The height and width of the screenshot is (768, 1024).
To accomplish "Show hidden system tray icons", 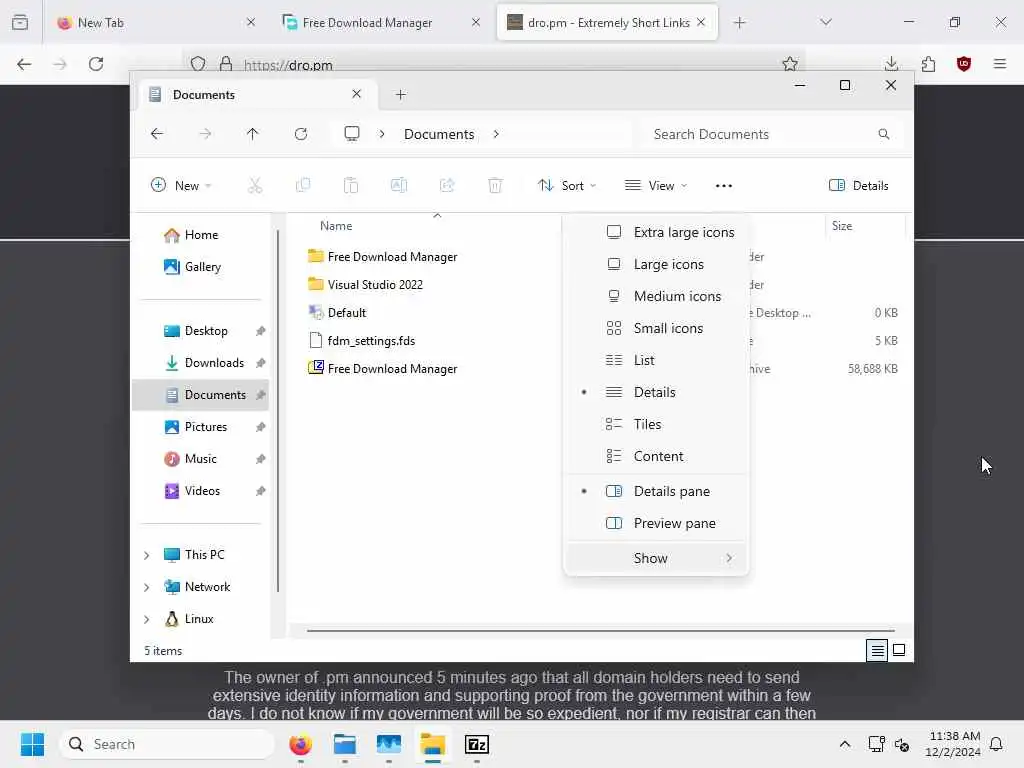I will [844, 744].
